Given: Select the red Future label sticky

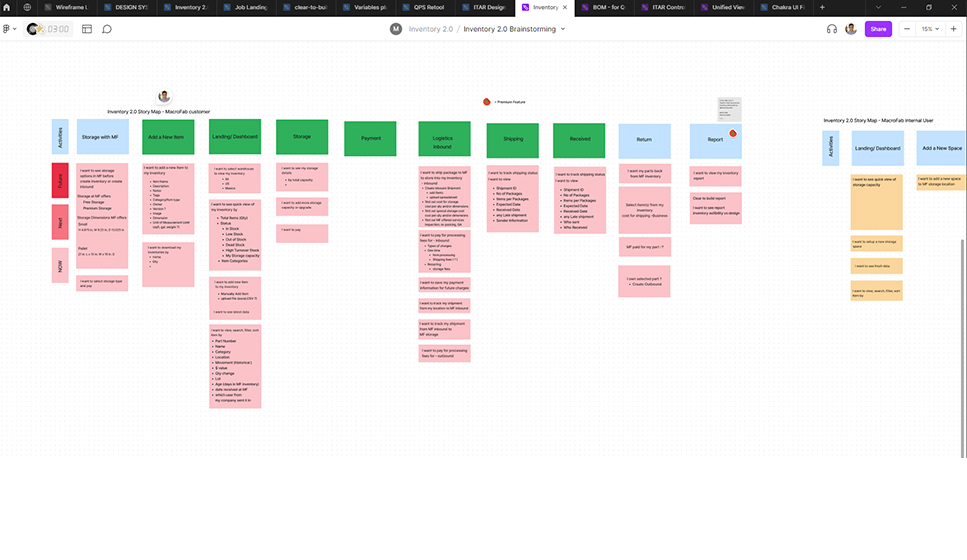Looking at the screenshot, I should click(60, 180).
